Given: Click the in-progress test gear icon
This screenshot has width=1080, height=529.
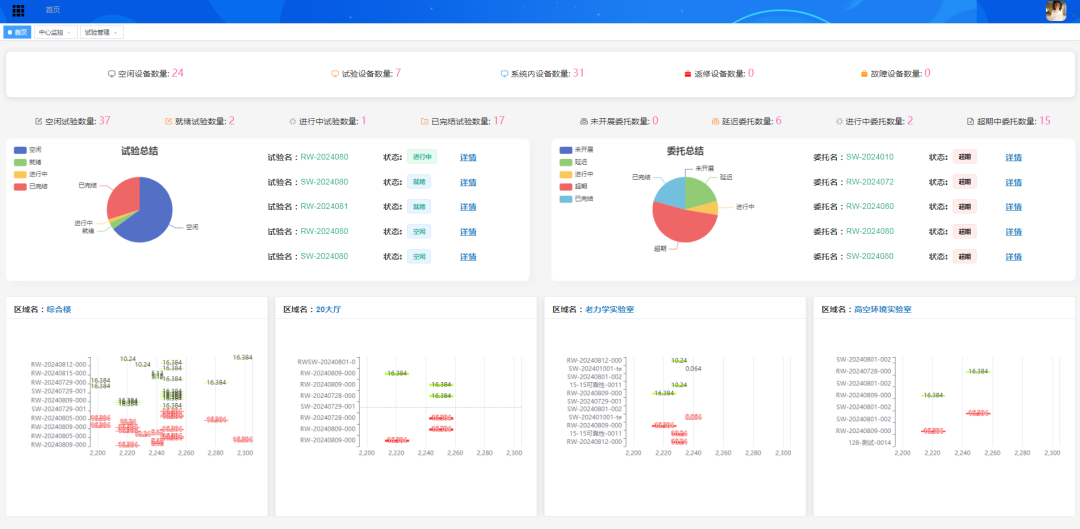Looking at the screenshot, I should click(292, 121).
